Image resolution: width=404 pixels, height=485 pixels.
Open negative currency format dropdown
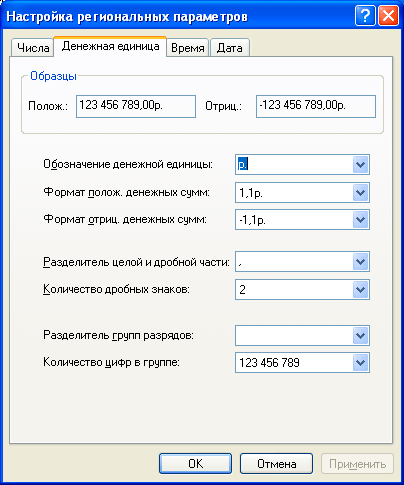click(360, 220)
